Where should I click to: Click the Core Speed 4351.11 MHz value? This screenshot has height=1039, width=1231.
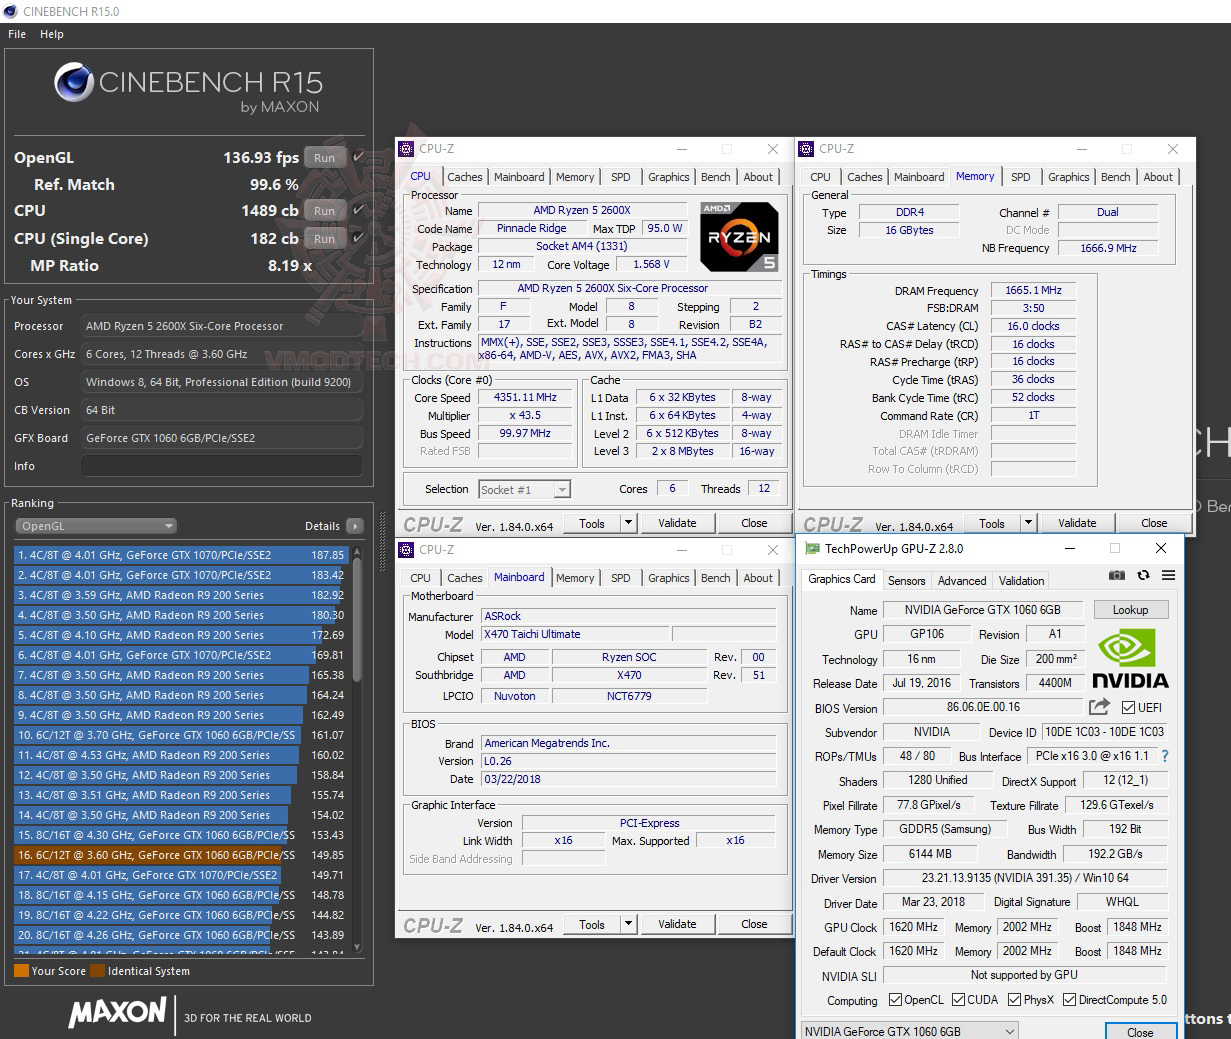pos(525,398)
